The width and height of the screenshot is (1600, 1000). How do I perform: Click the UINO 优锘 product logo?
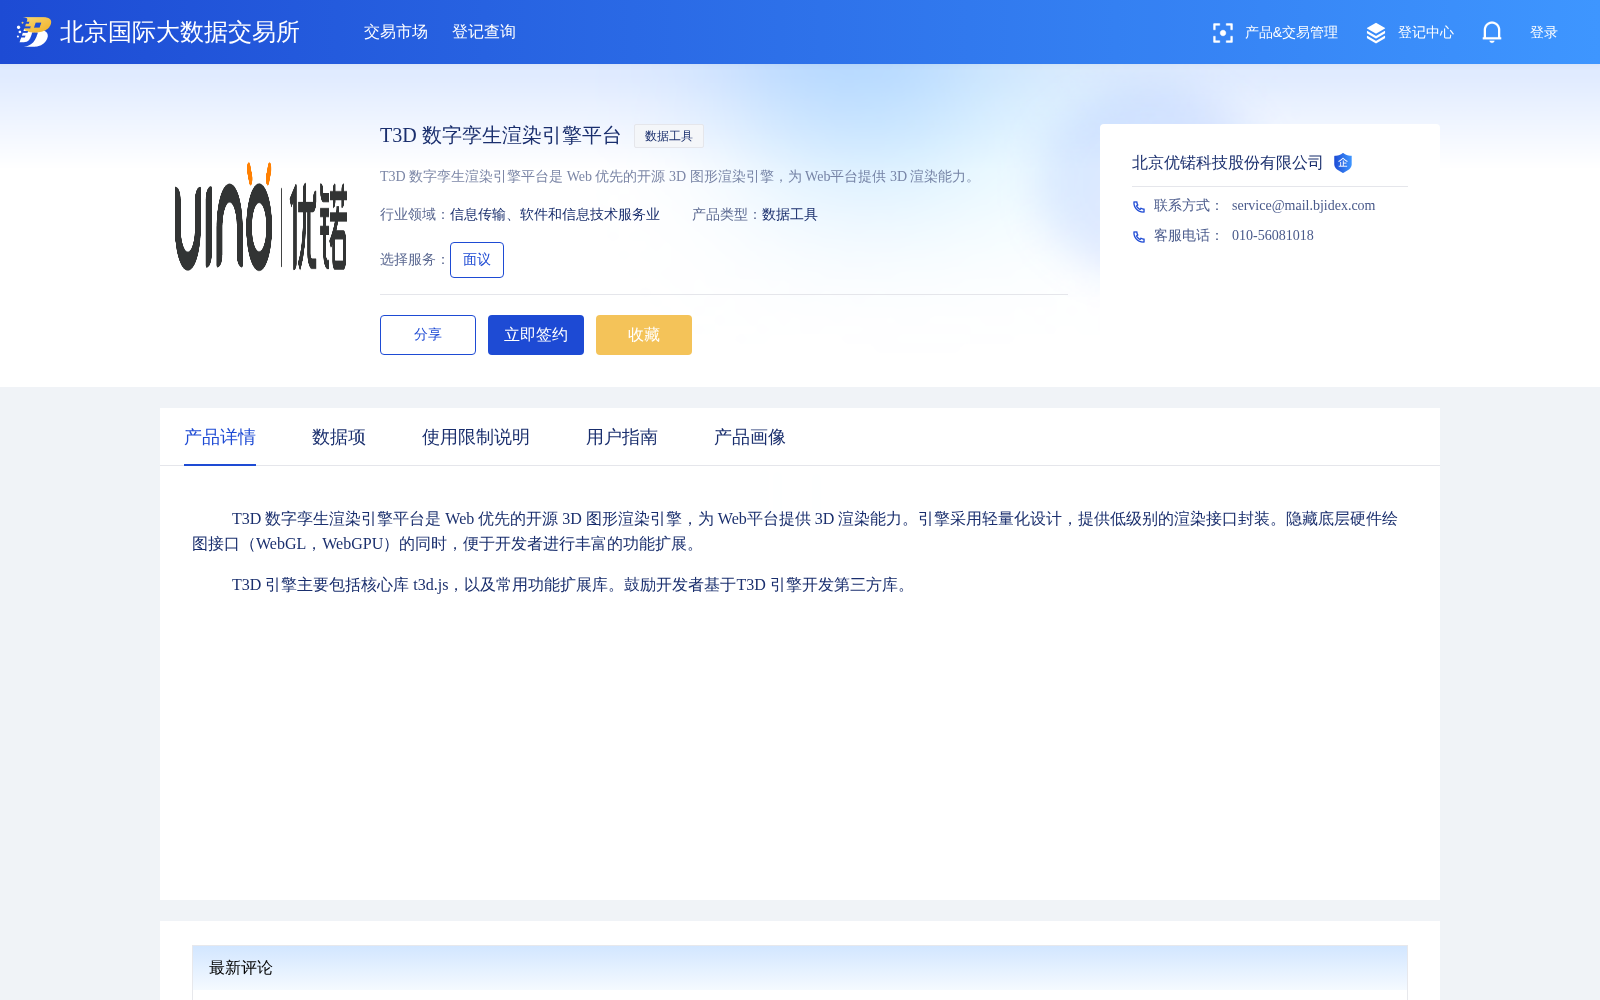click(x=261, y=217)
